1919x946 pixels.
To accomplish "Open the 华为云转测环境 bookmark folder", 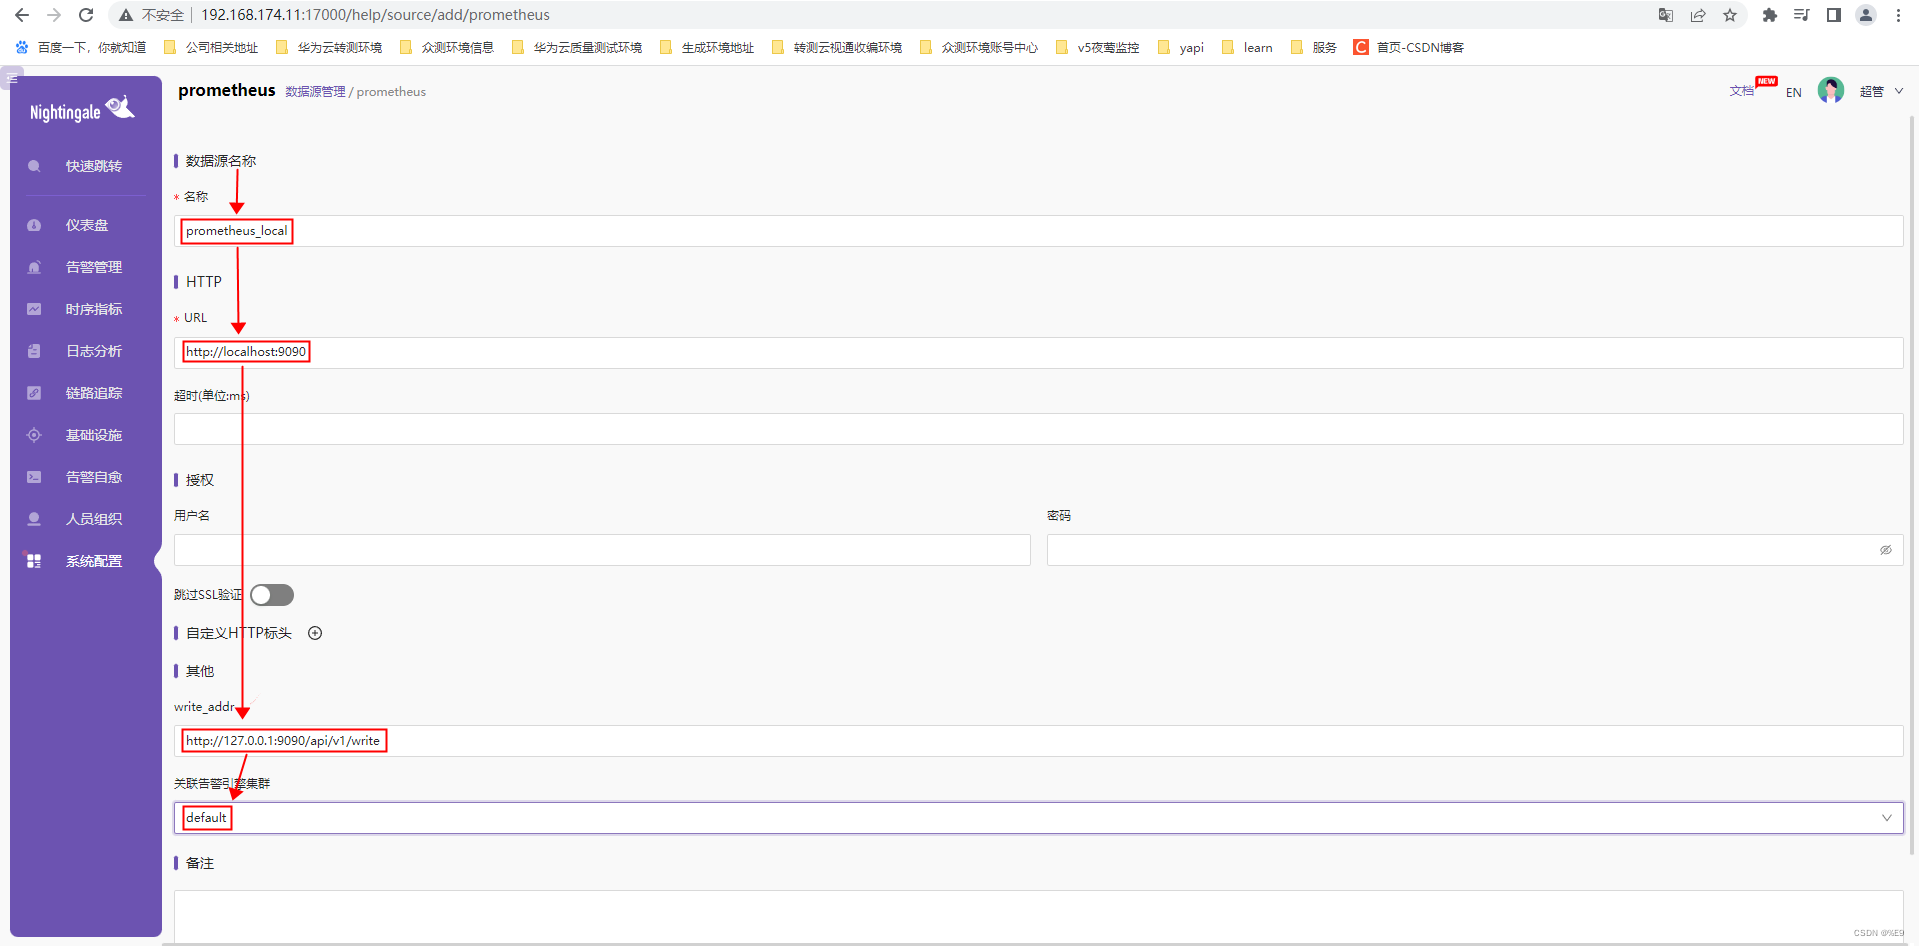I will [x=329, y=47].
